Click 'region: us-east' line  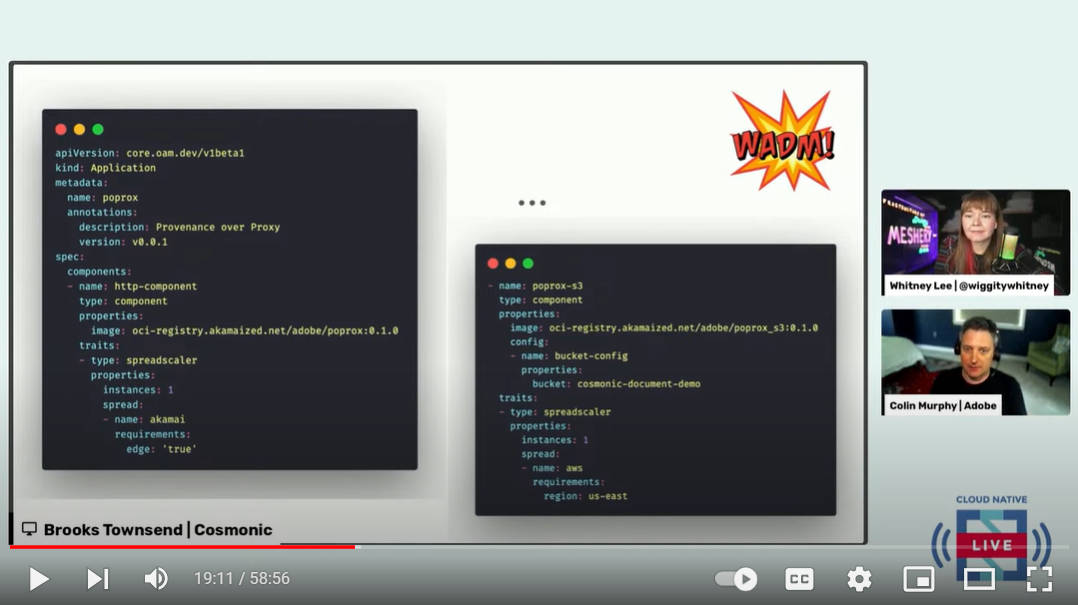(585, 496)
